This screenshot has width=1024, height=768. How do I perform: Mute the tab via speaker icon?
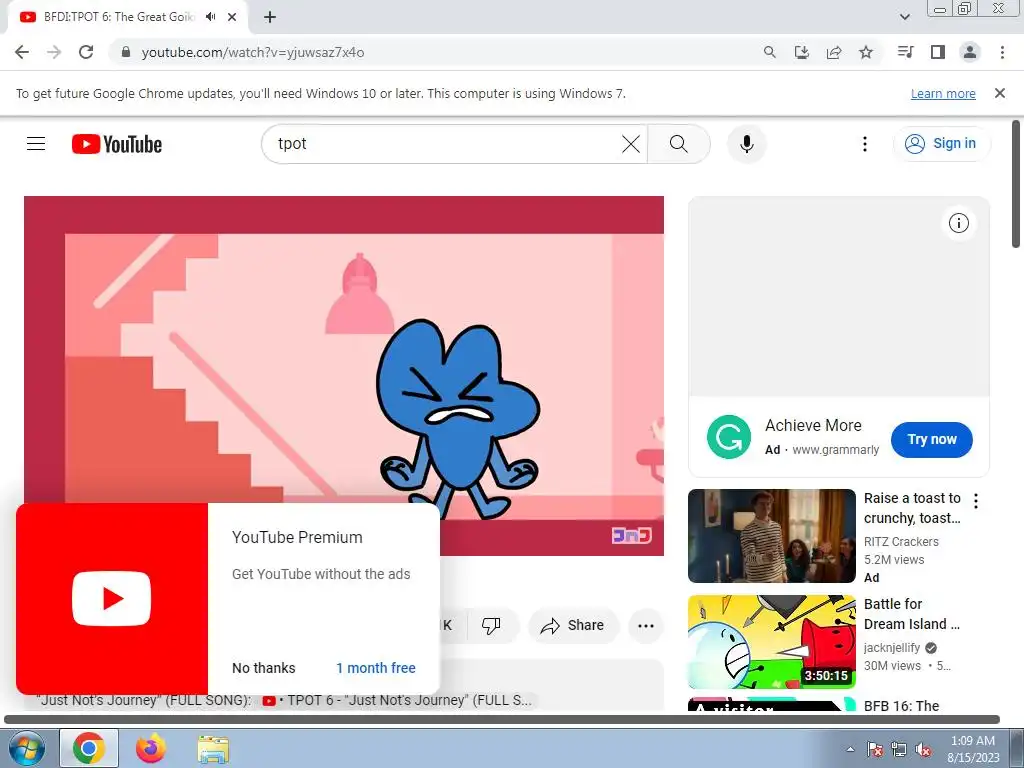pos(210,17)
